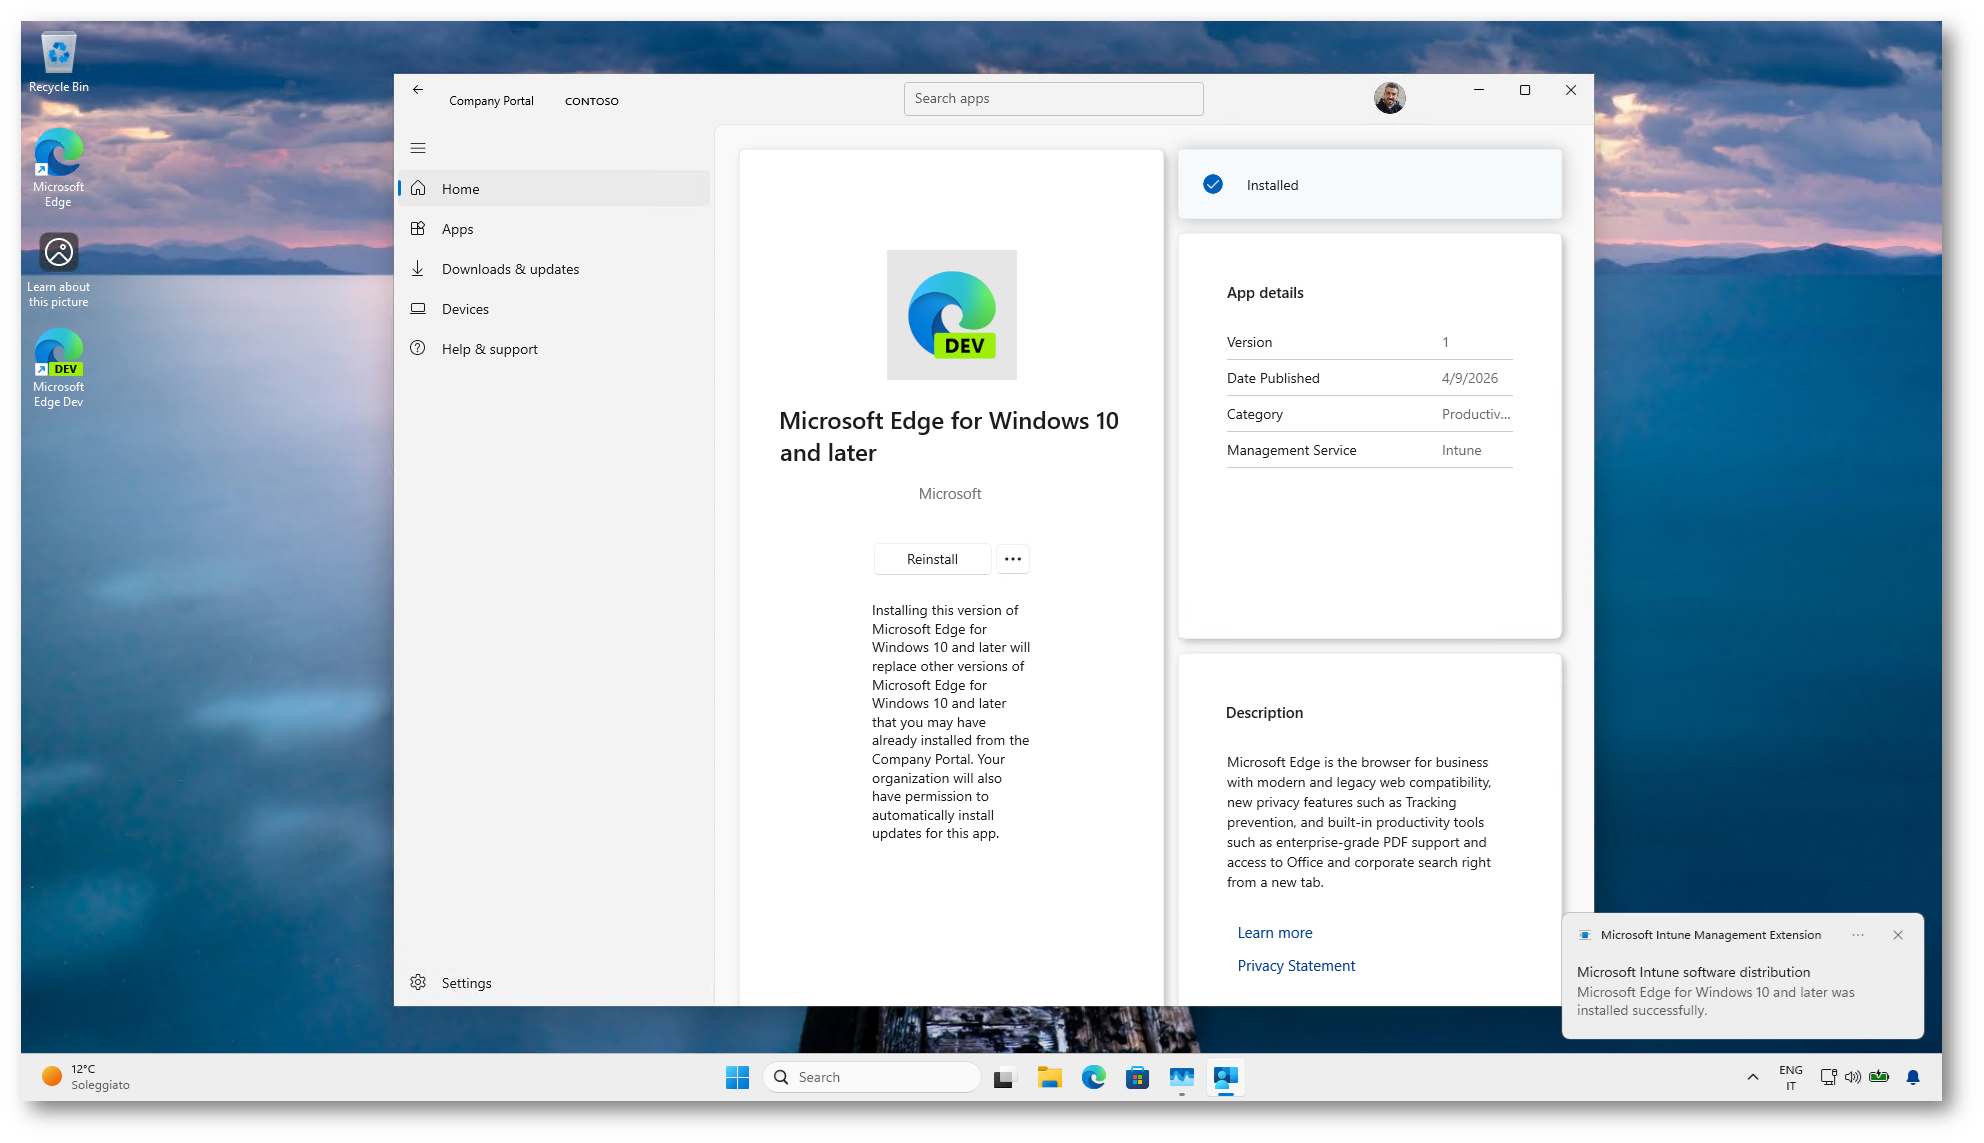Click the Microsoft Edge Dev app logo
Image resolution: width=1984 pixels, height=1143 pixels.
pos(951,315)
